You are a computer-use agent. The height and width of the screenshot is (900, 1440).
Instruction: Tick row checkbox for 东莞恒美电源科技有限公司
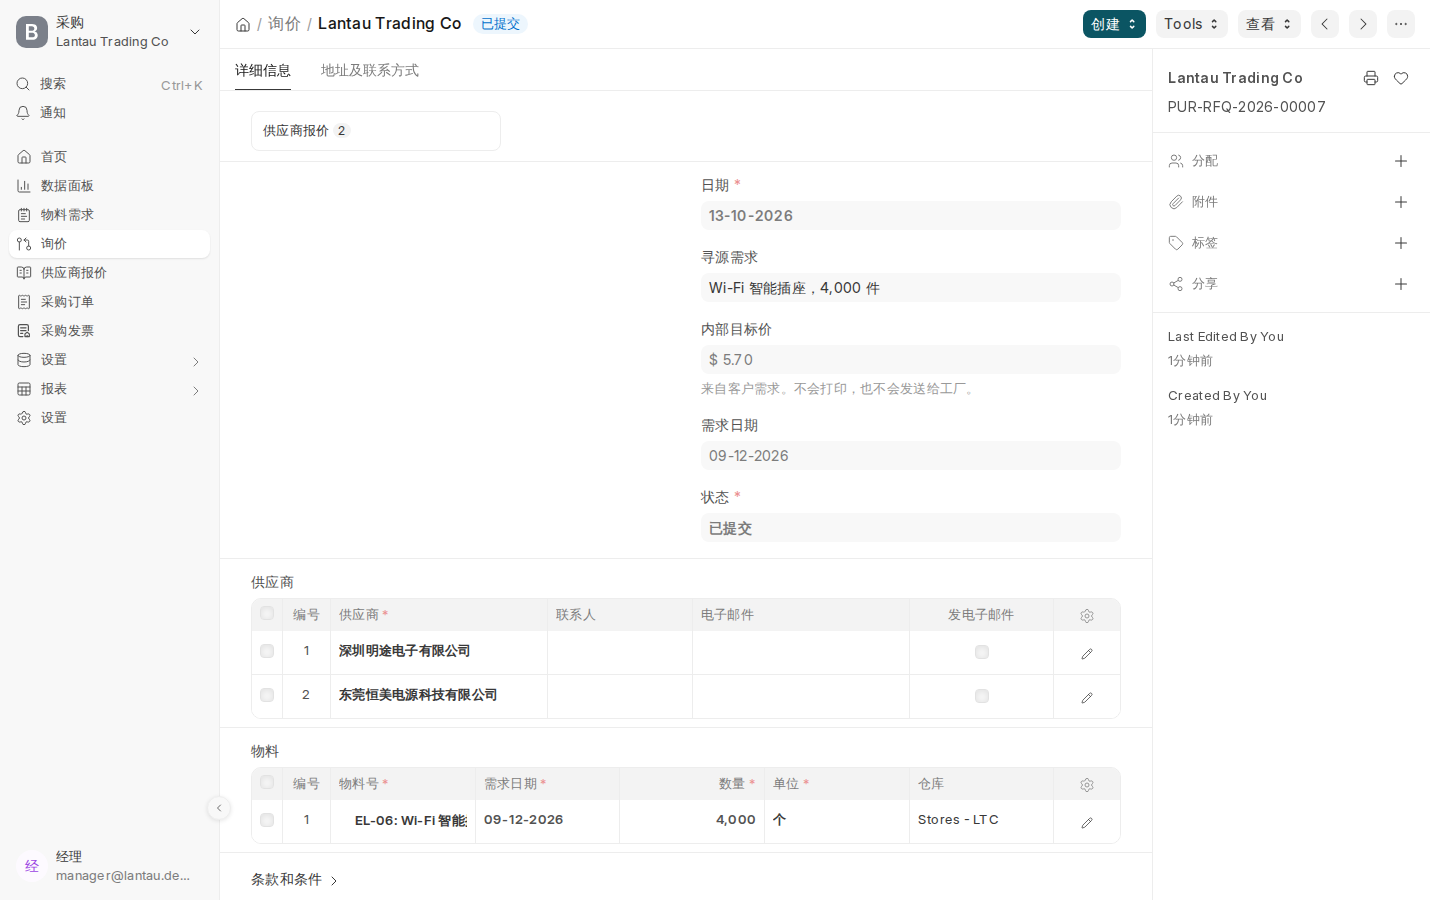coord(267,695)
